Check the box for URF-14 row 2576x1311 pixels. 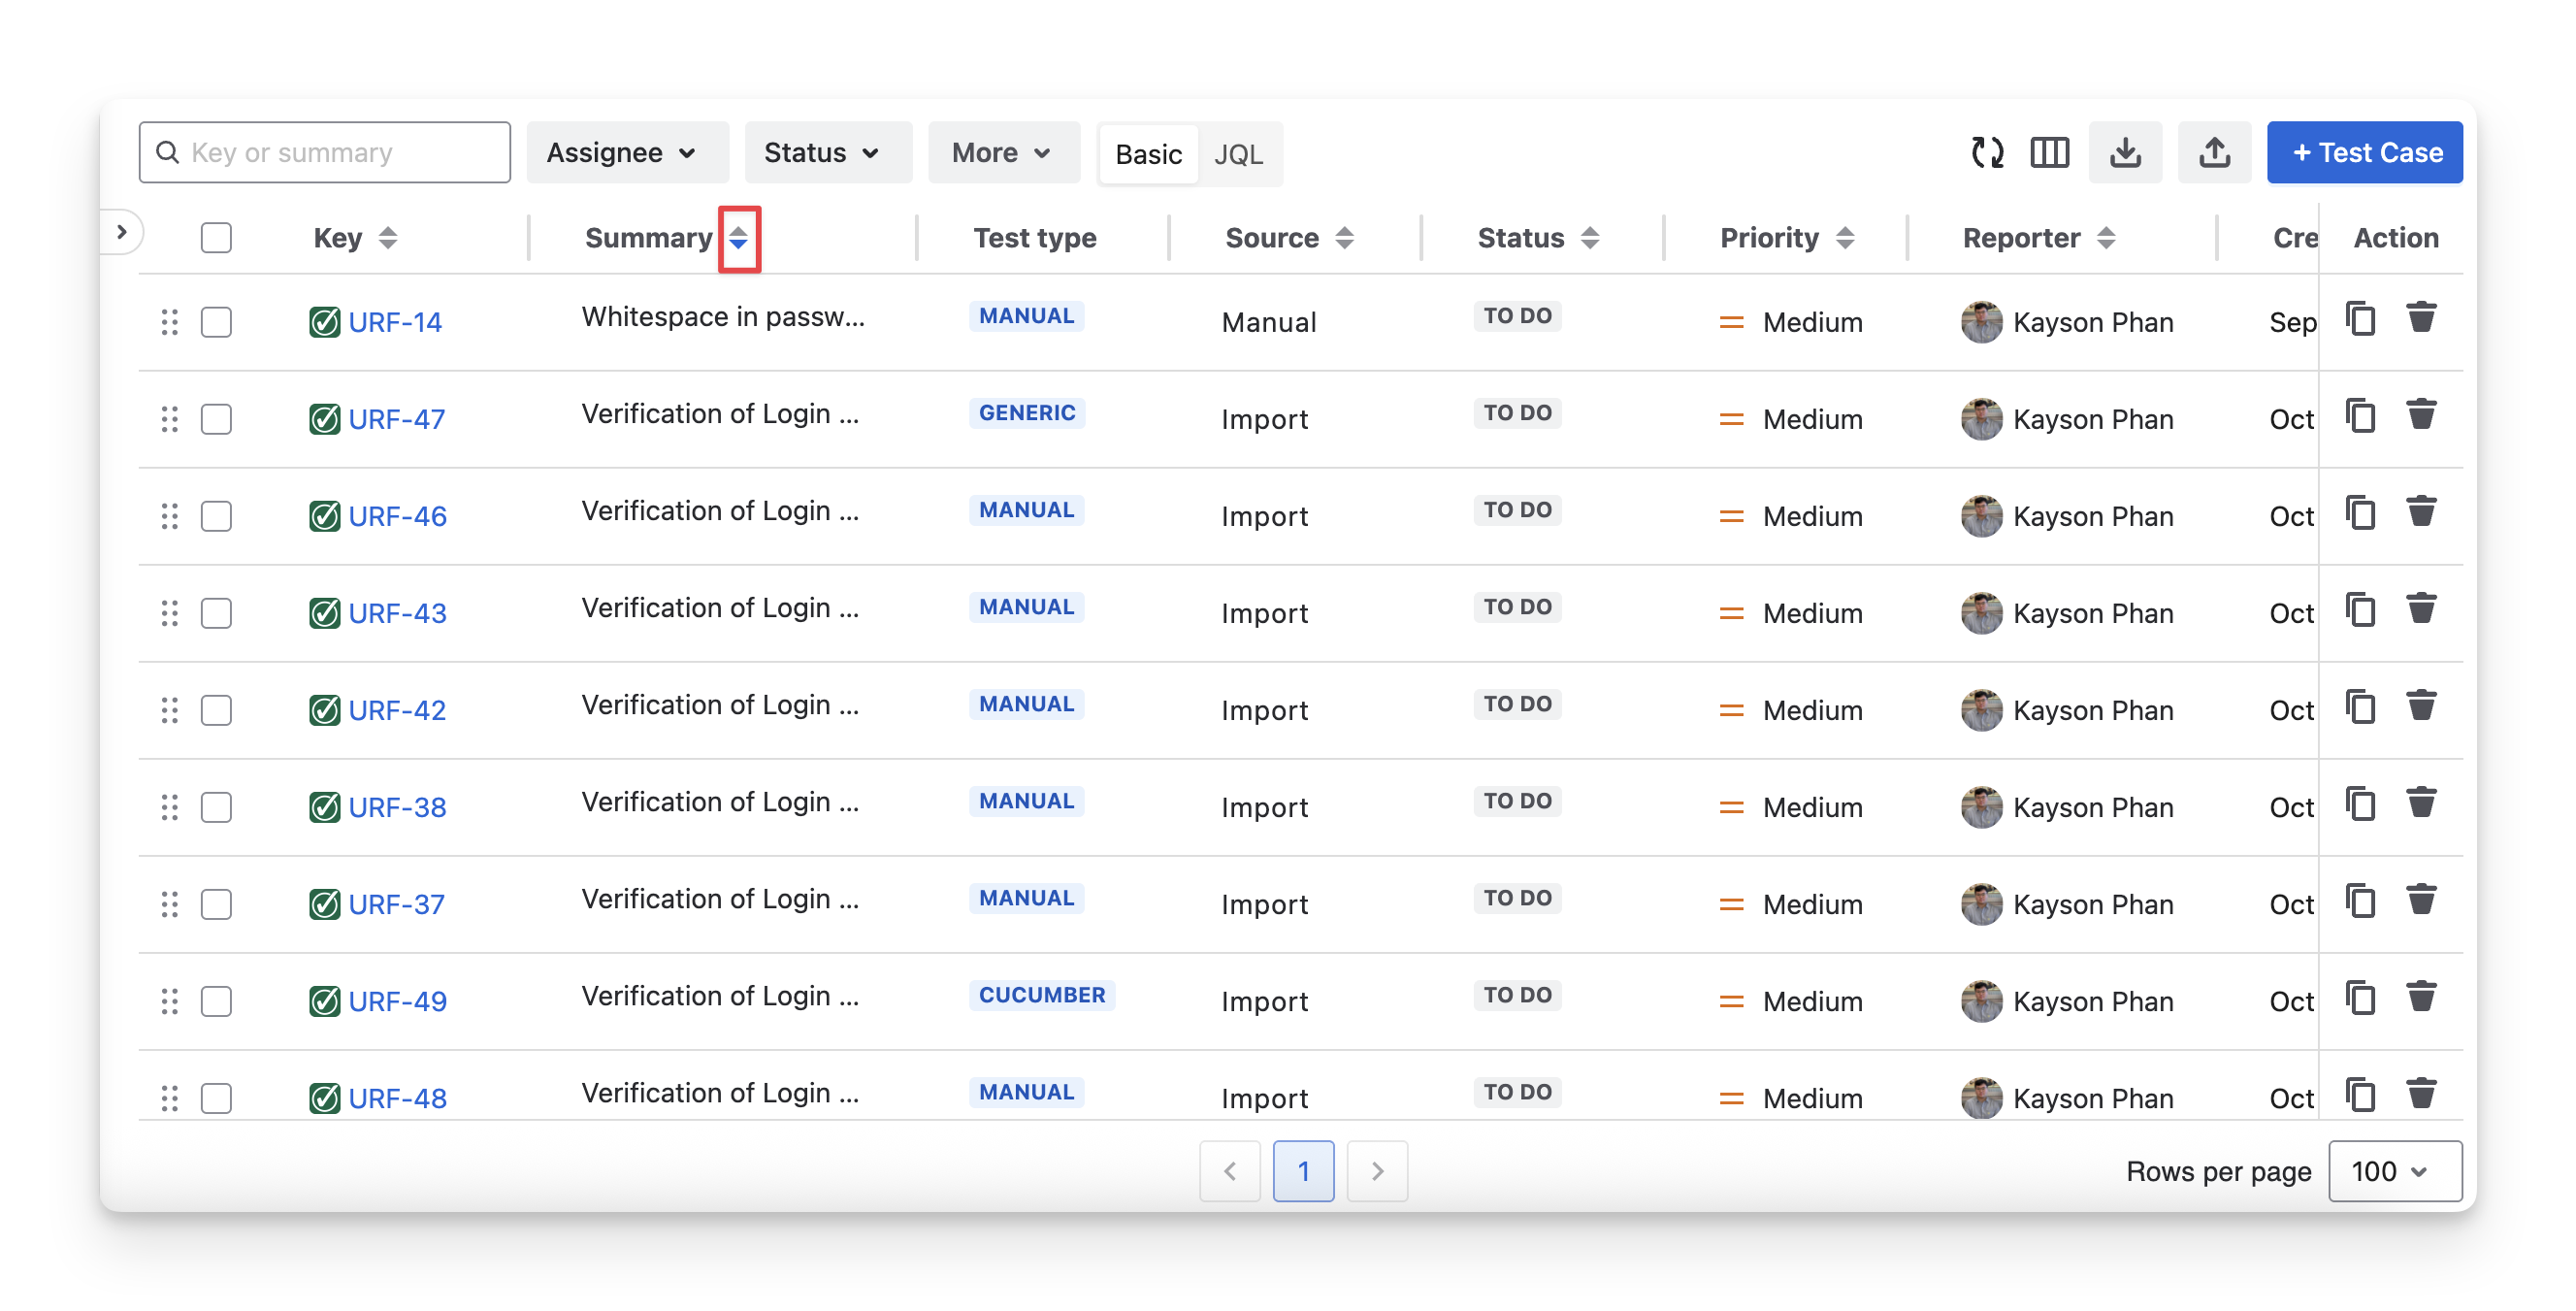click(216, 322)
